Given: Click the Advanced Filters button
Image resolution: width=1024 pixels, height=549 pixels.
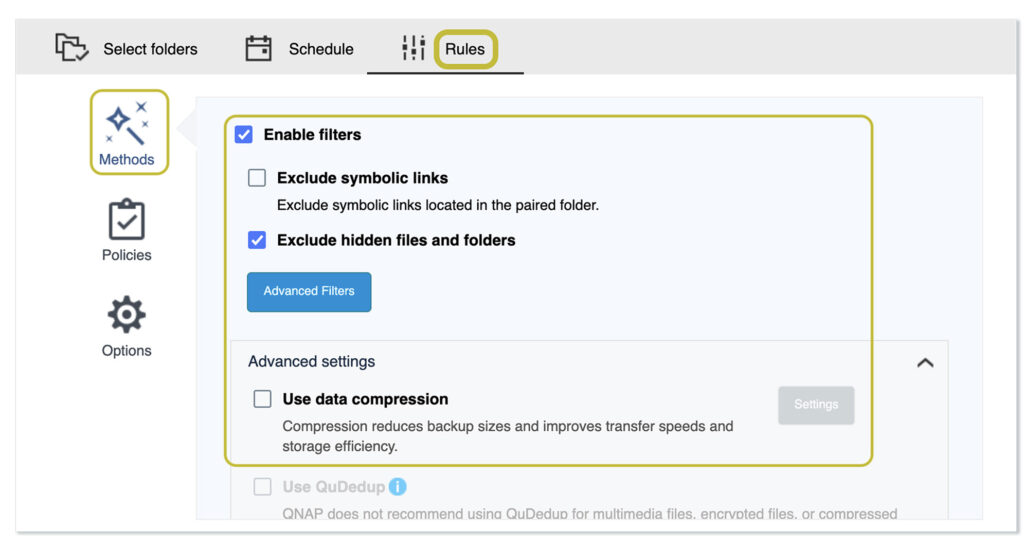Looking at the screenshot, I should tap(309, 291).
